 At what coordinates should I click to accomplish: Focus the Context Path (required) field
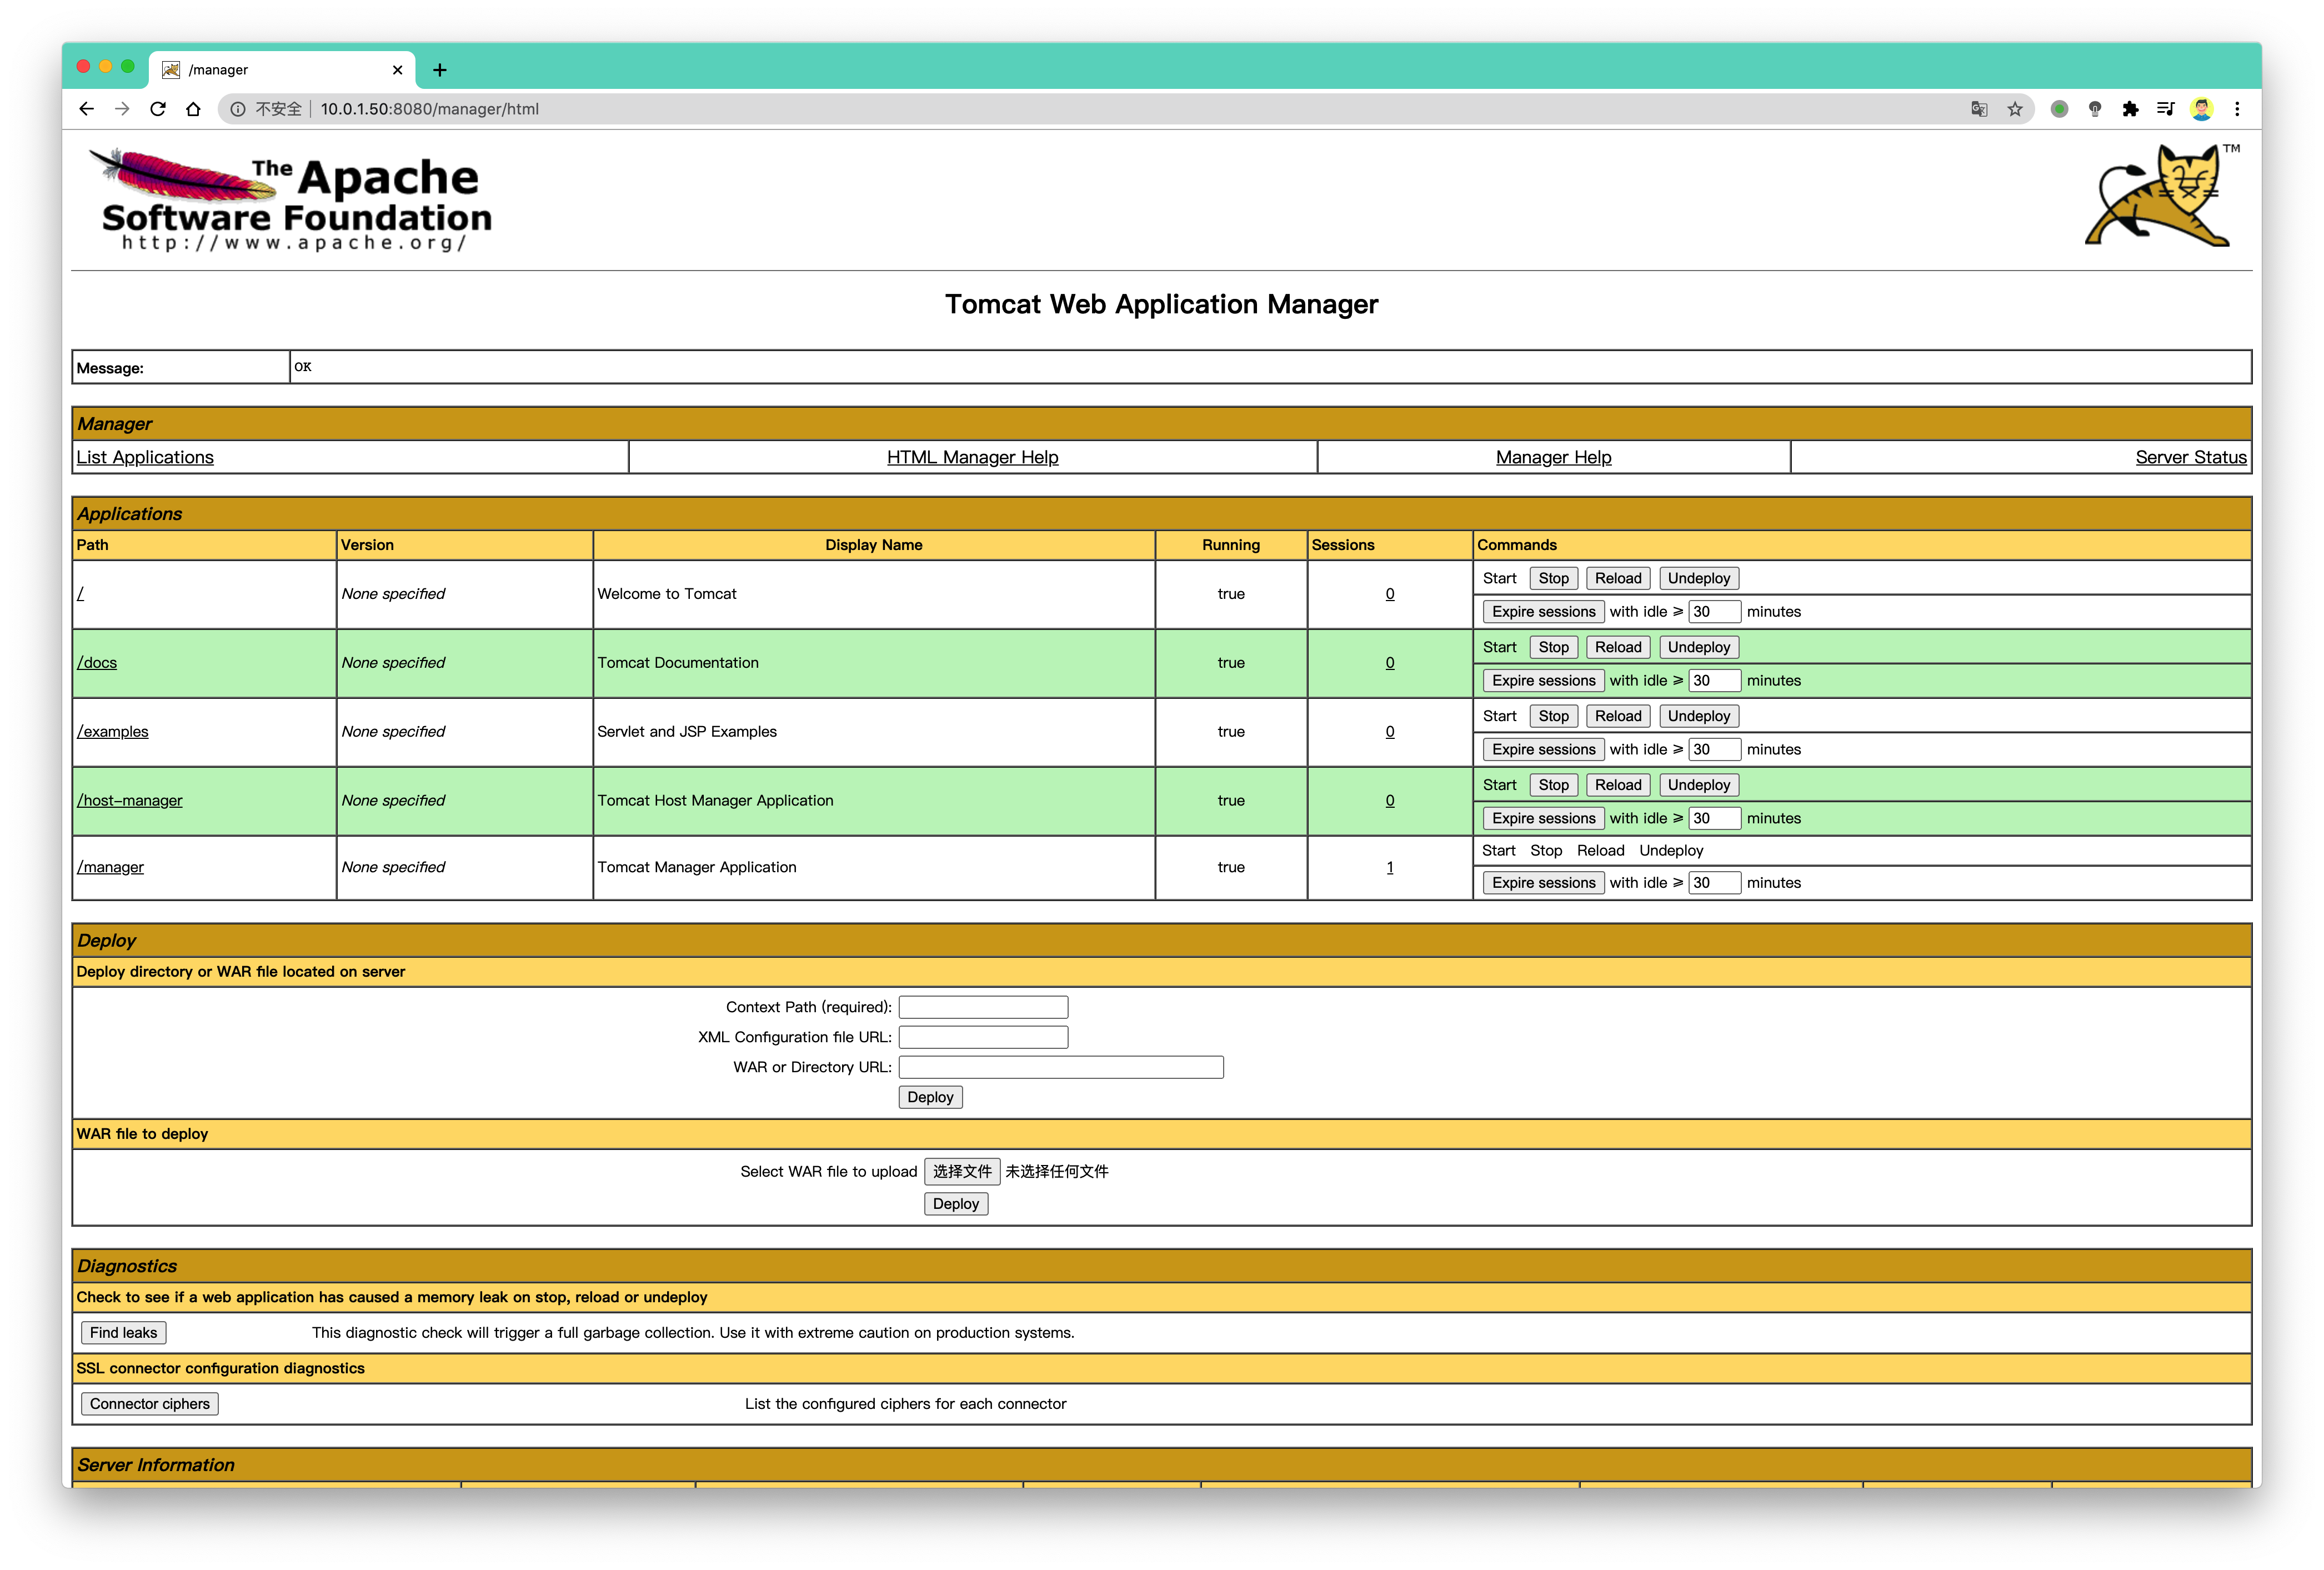tap(982, 1007)
